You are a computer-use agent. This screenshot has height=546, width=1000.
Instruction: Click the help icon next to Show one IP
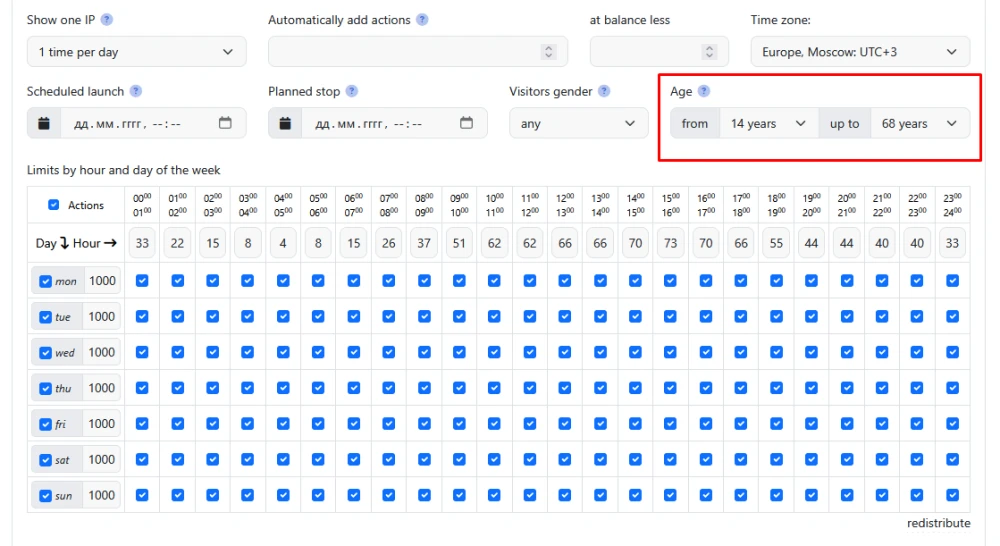click(107, 20)
